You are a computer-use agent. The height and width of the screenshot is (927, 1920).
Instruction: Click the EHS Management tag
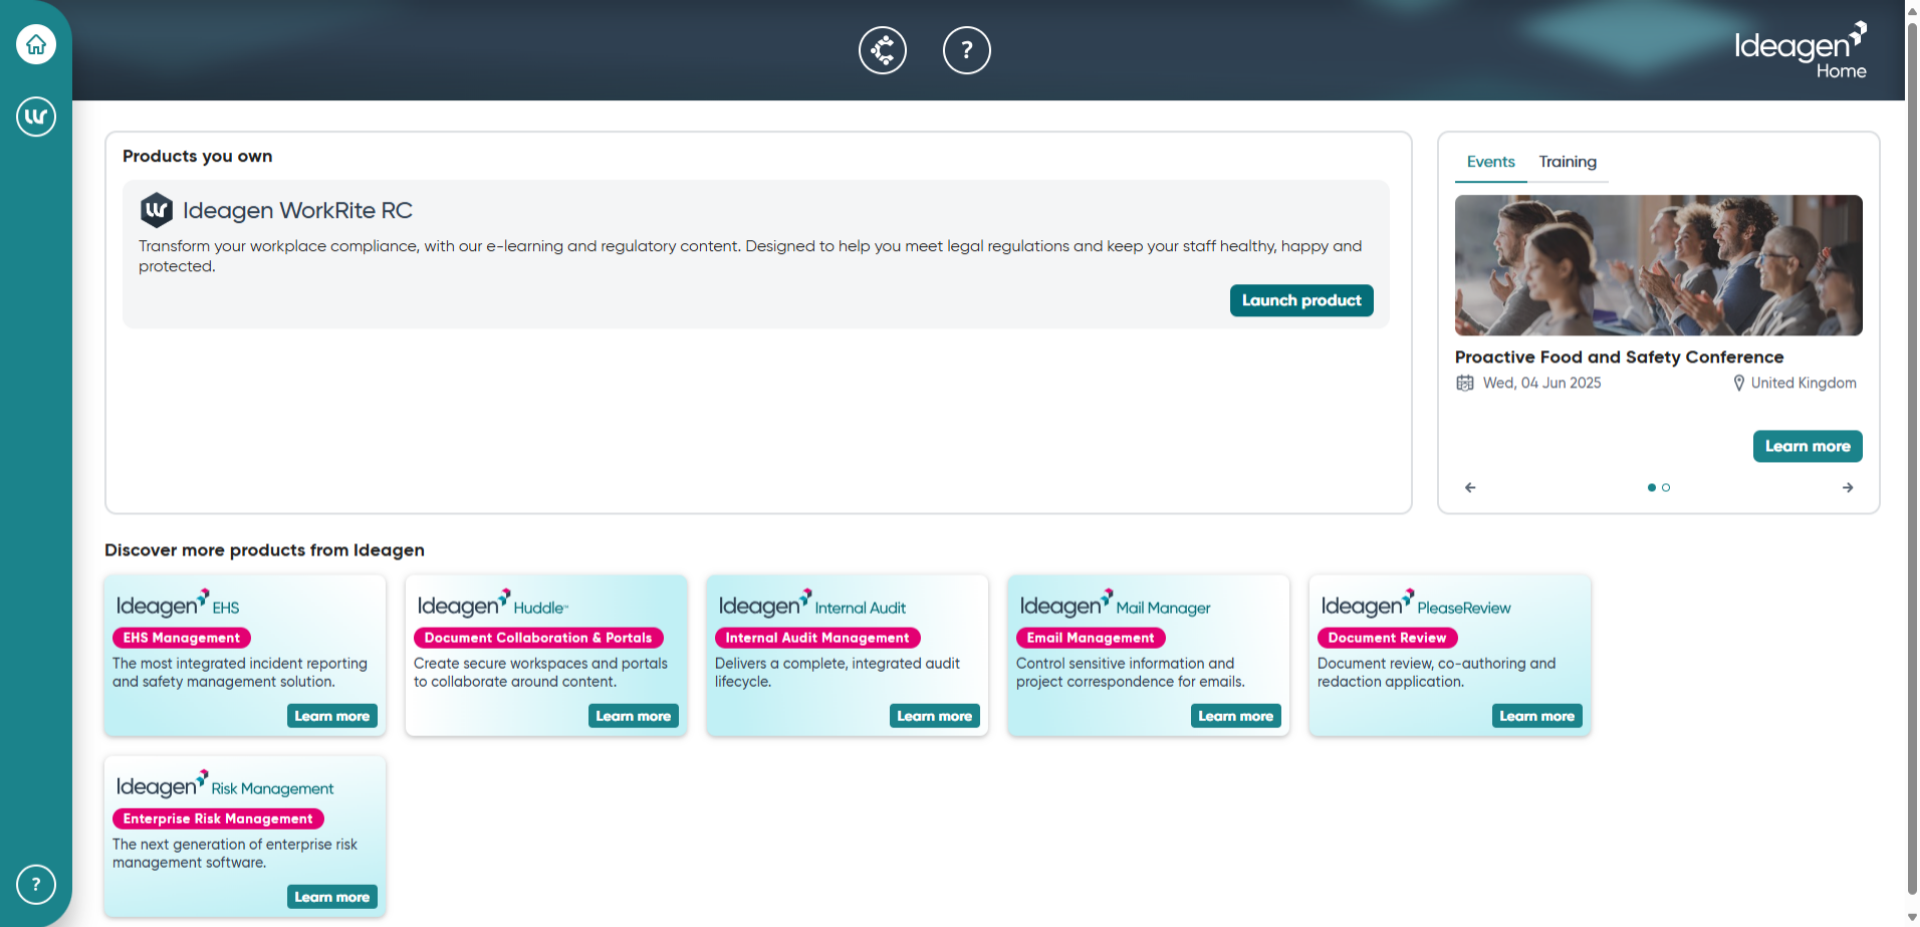coord(181,638)
